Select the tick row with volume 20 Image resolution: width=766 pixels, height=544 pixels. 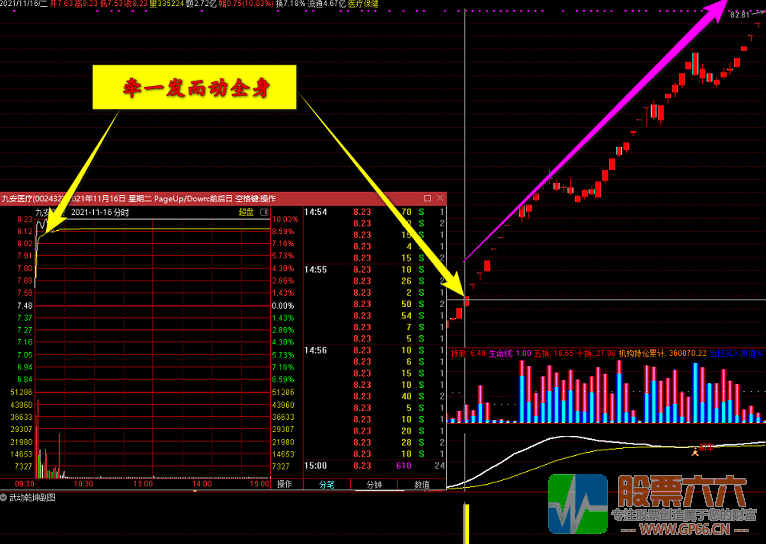[x=374, y=431]
